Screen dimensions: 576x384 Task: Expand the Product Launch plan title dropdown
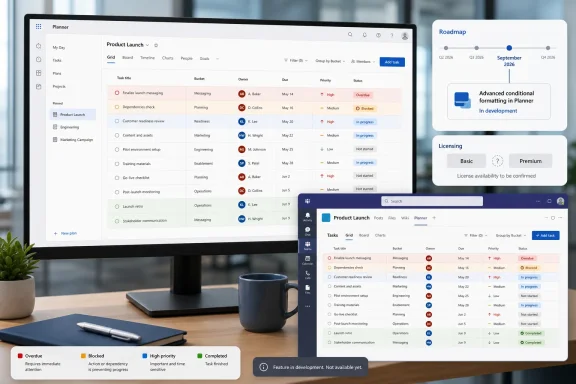(x=147, y=45)
